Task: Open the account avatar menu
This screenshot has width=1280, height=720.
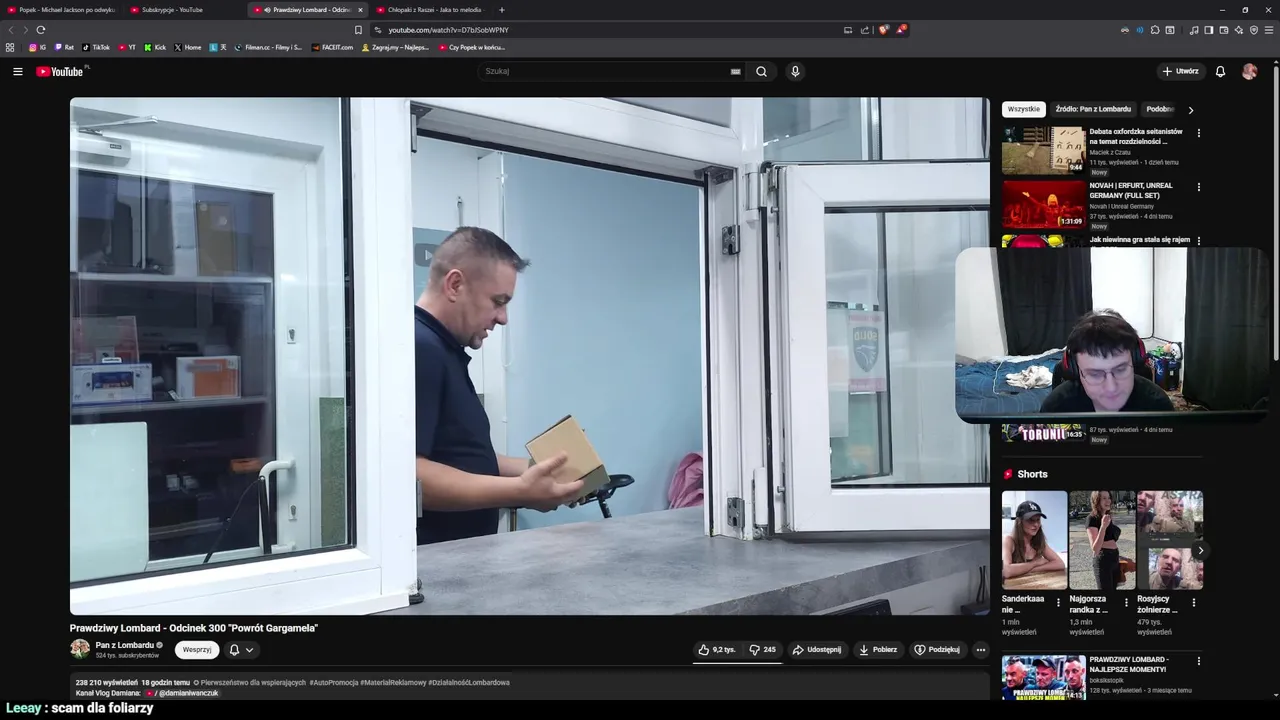Action: (x=1249, y=71)
